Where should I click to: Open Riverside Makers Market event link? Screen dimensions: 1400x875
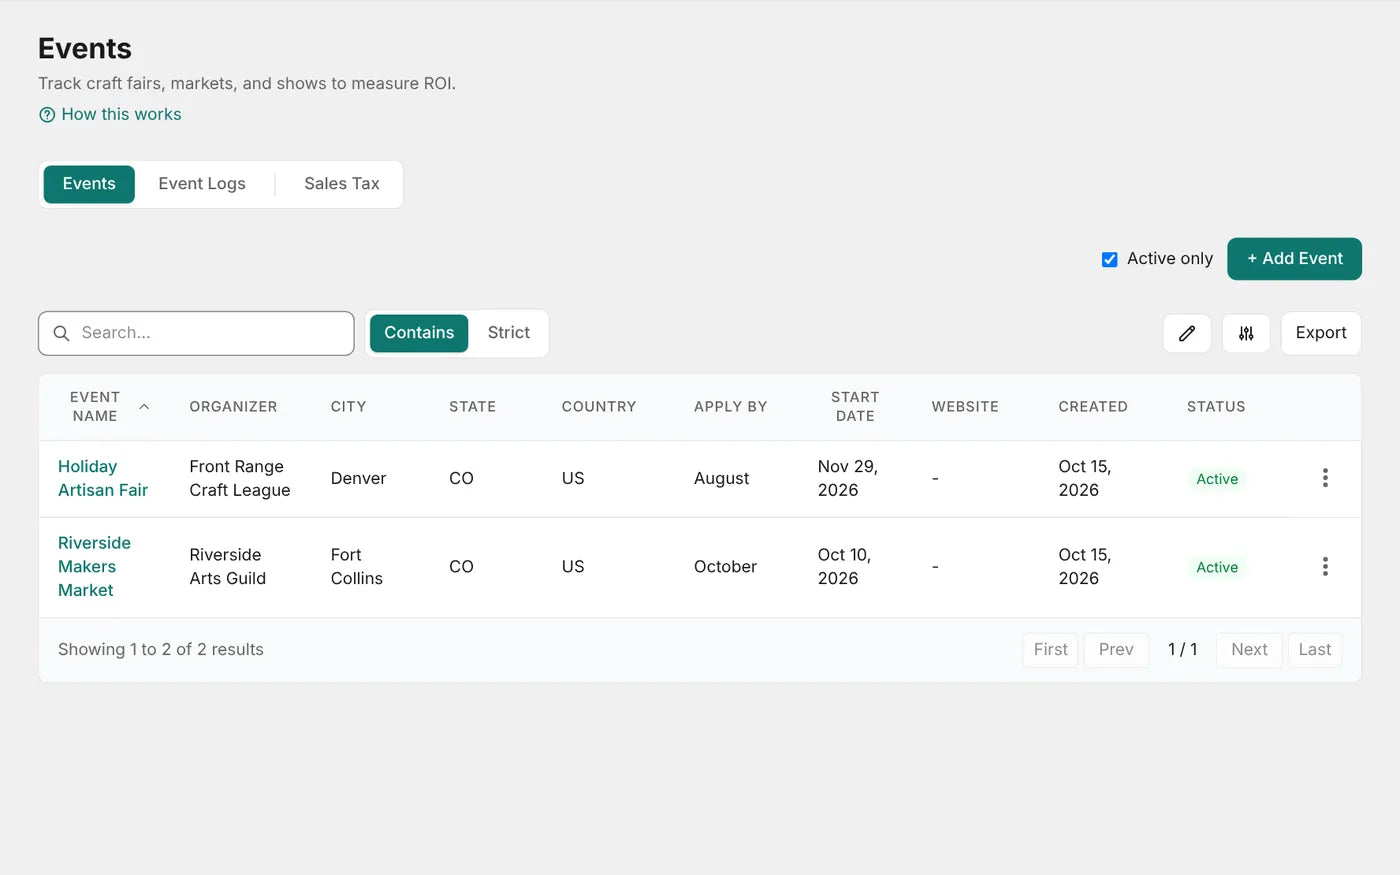94,566
